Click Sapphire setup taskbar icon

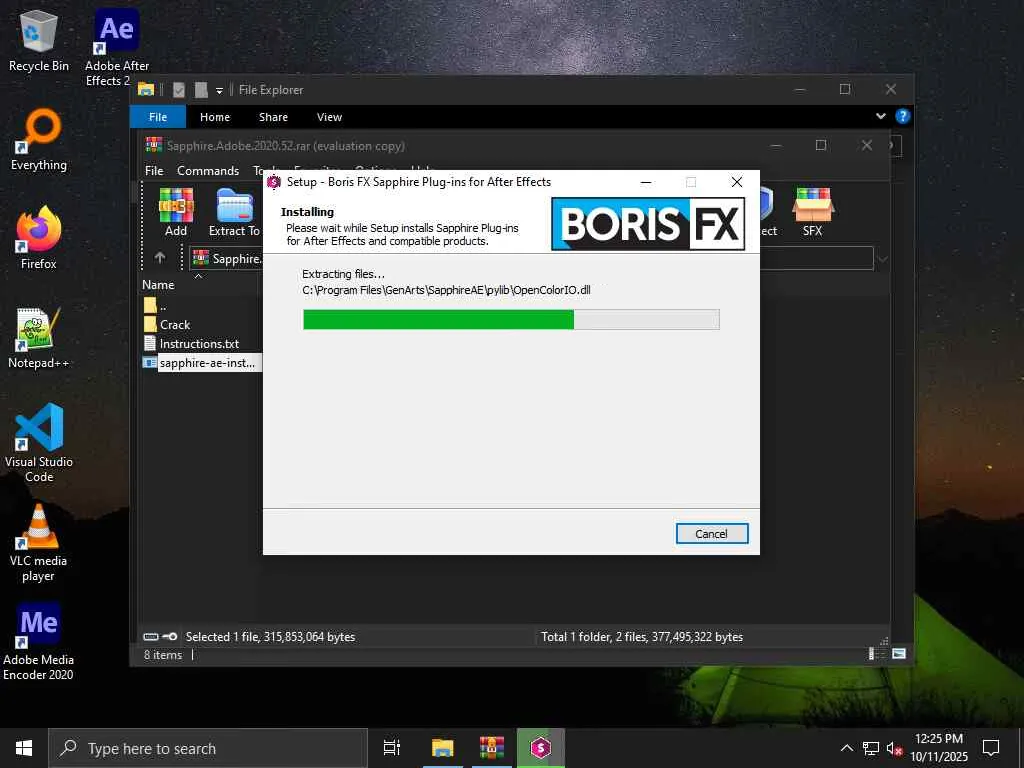point(541,748)
